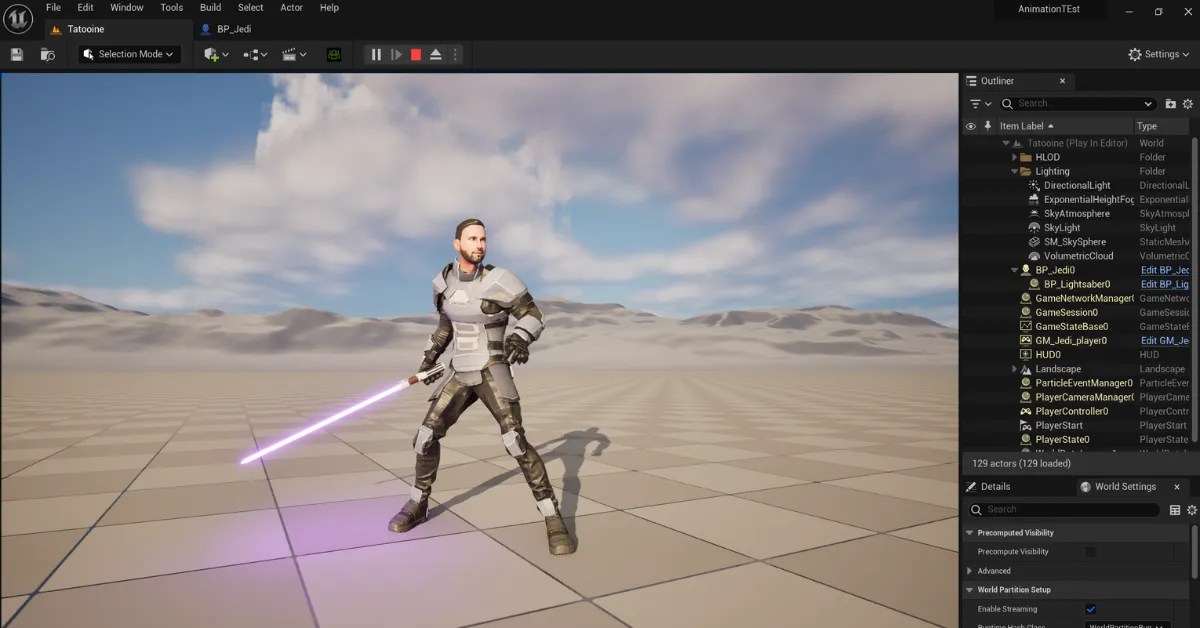
Task: Collapse the Lighting folder
Action: tap(1014, 171)
